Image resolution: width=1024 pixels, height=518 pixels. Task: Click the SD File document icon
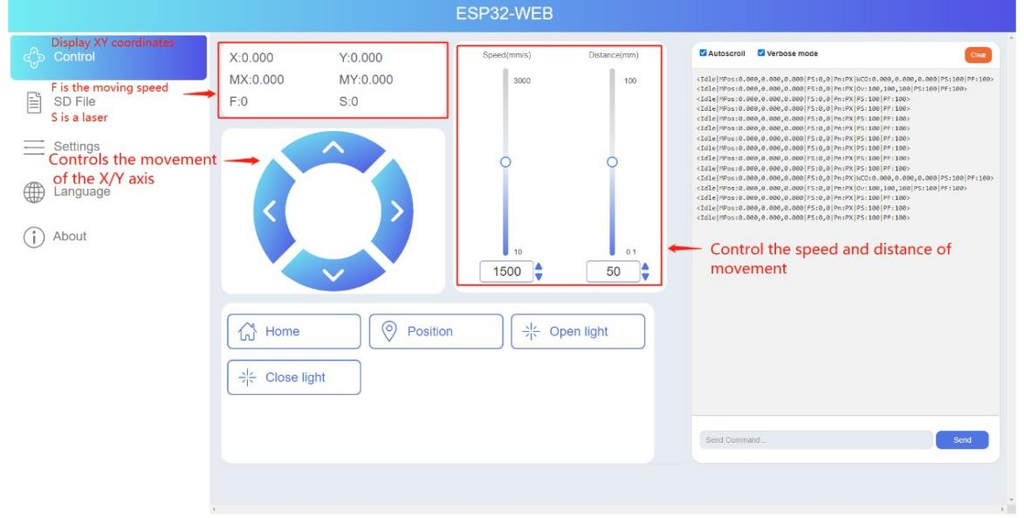[34, 101]
